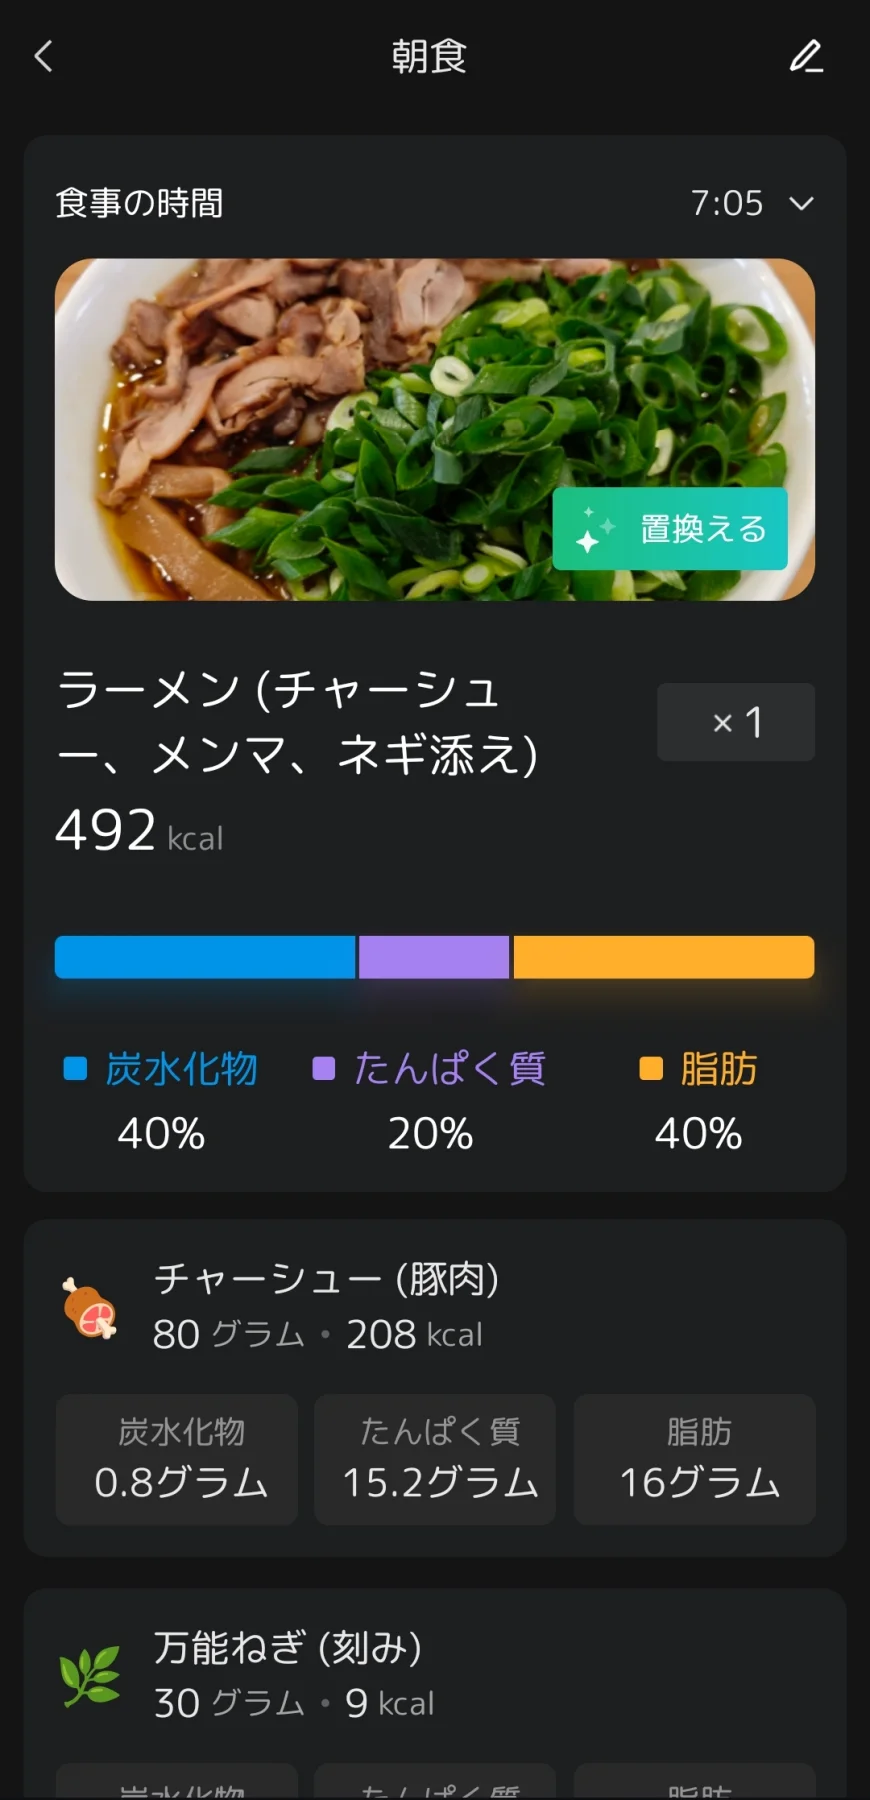Viewport: 870px width, 1800px height.
Task: Tap the 脂肪 16グラム nutrient box
Action: pyautogui.click(x=695, y=1459)
